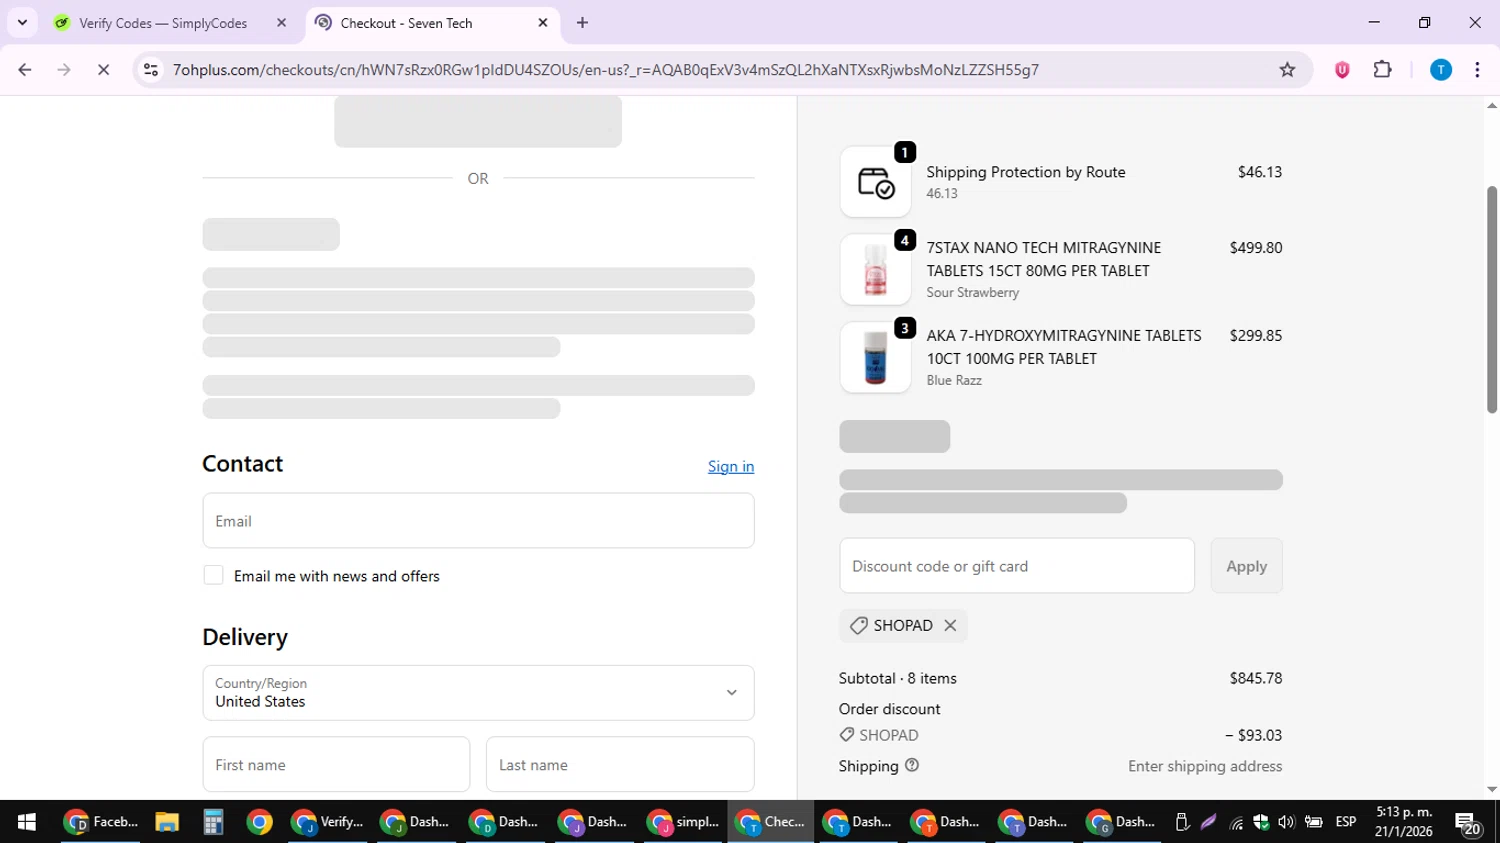Image resolution: width=1500 pixels, height=843 pixels.
Task: Open the Chrome three-dot menu
Action: 1477,70
